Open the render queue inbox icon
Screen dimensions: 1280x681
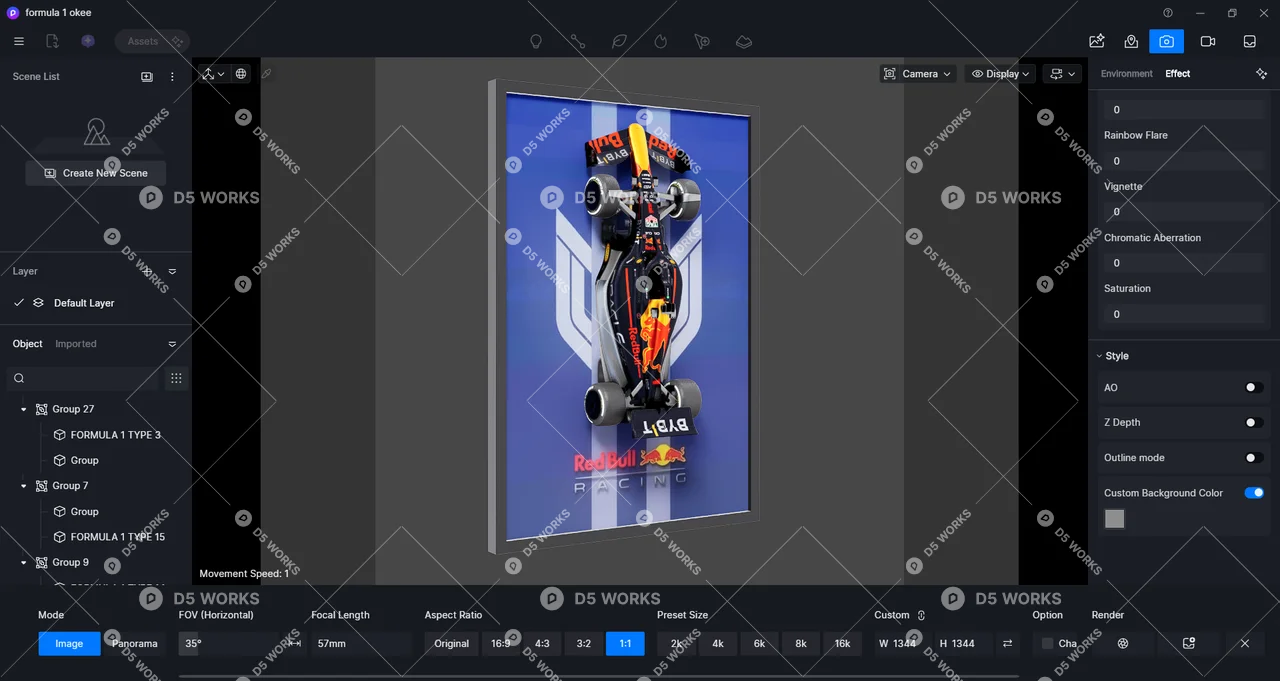(1250, 41)
